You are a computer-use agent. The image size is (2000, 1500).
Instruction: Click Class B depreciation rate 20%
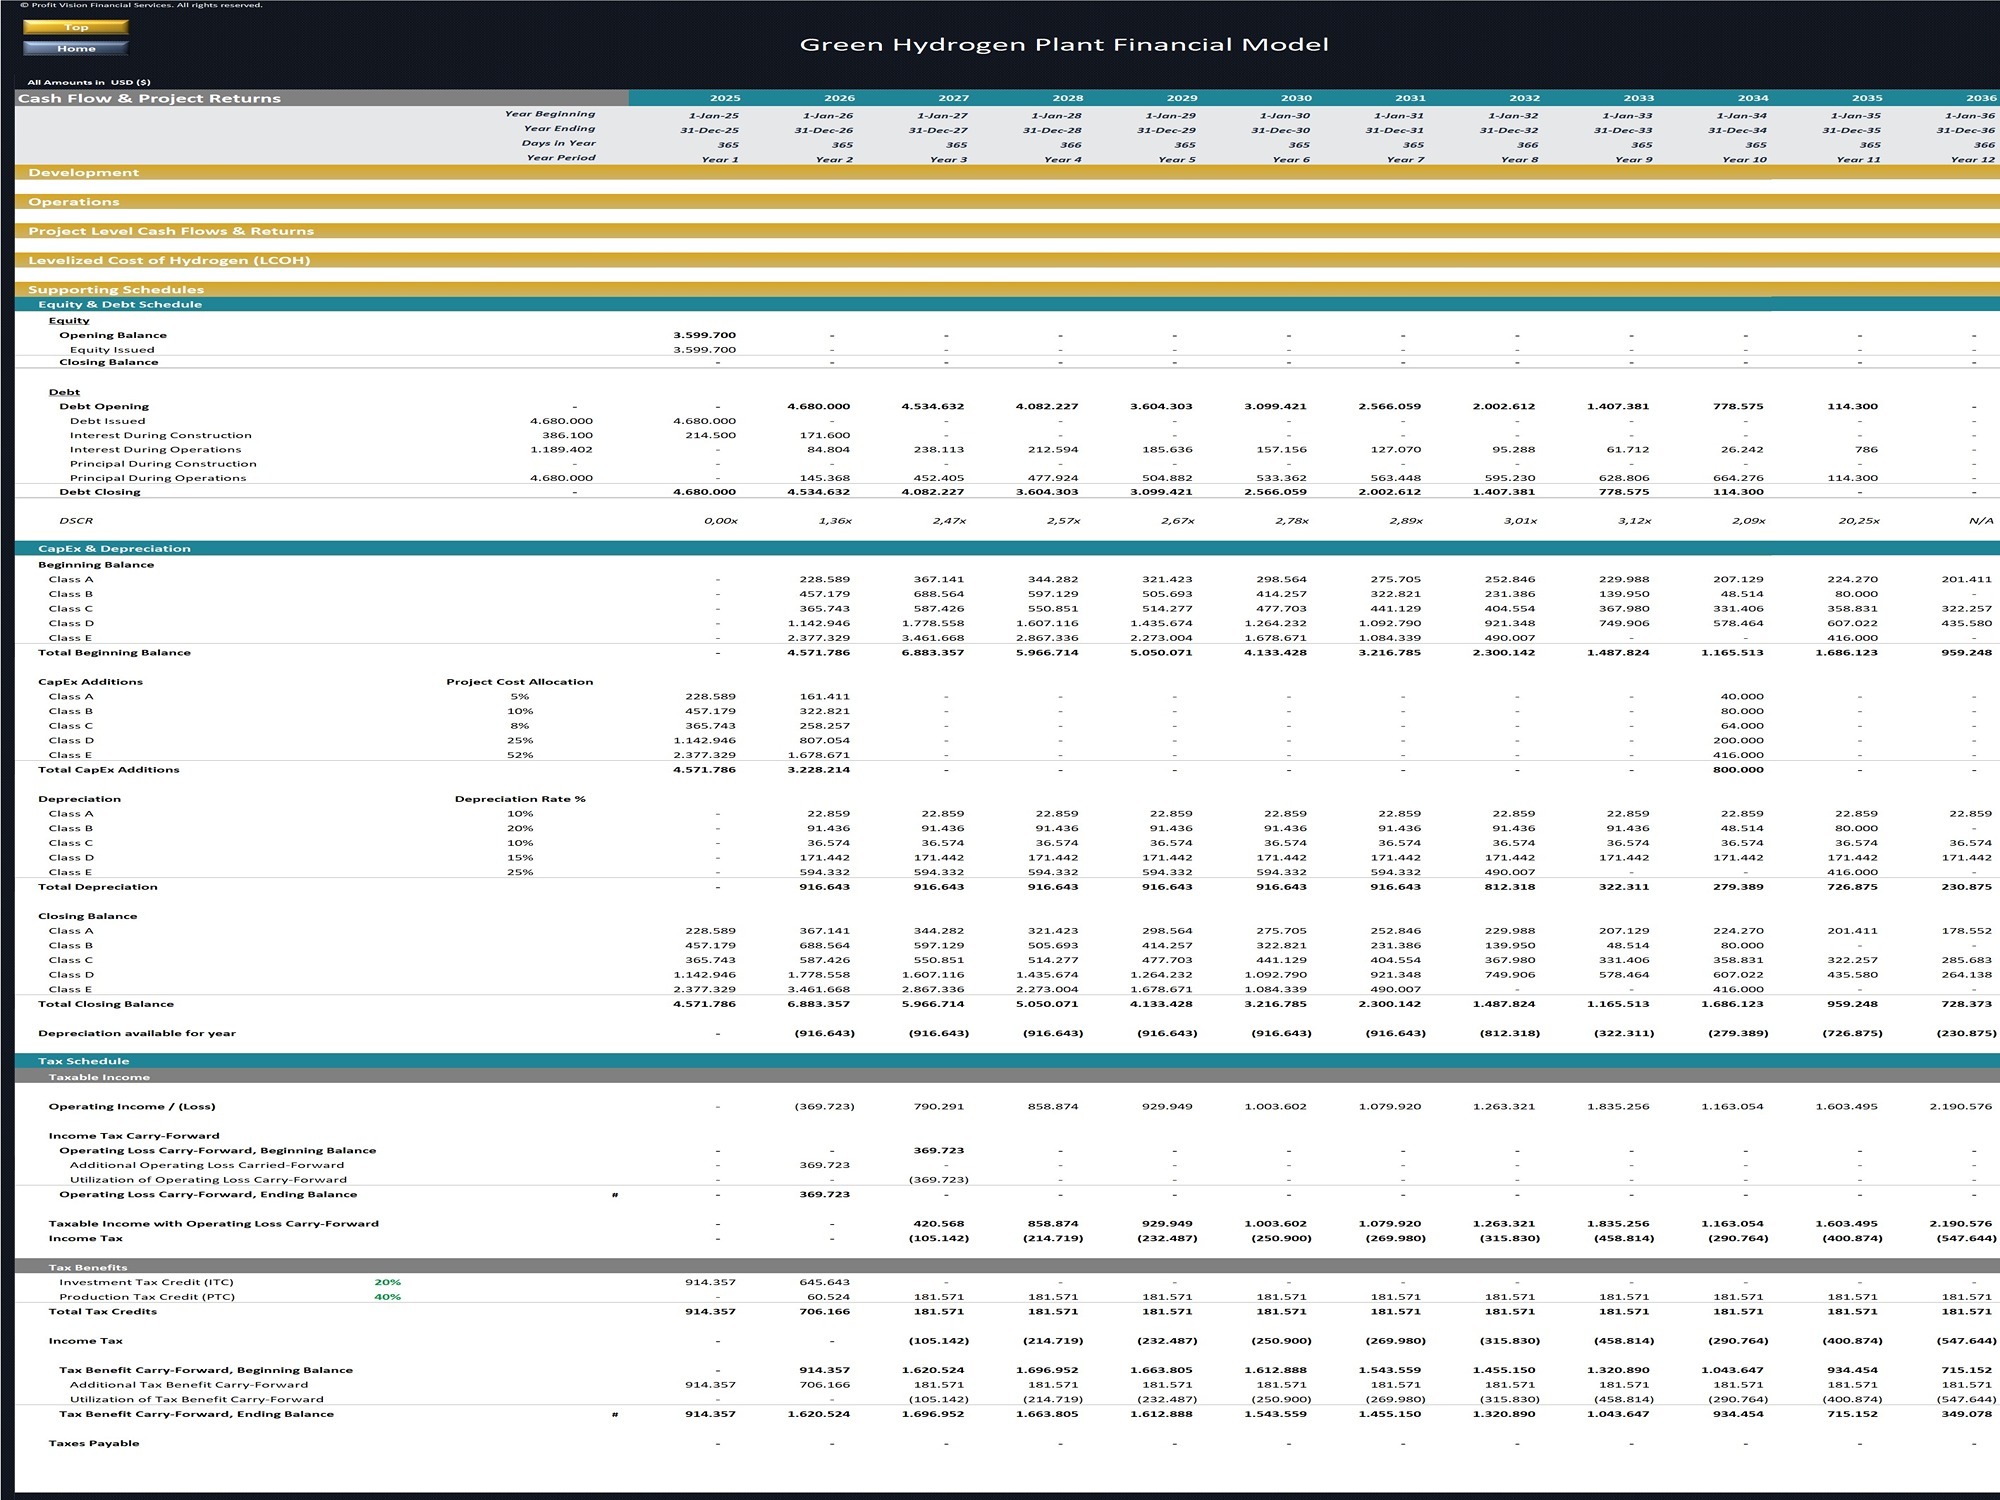point(520,828)
